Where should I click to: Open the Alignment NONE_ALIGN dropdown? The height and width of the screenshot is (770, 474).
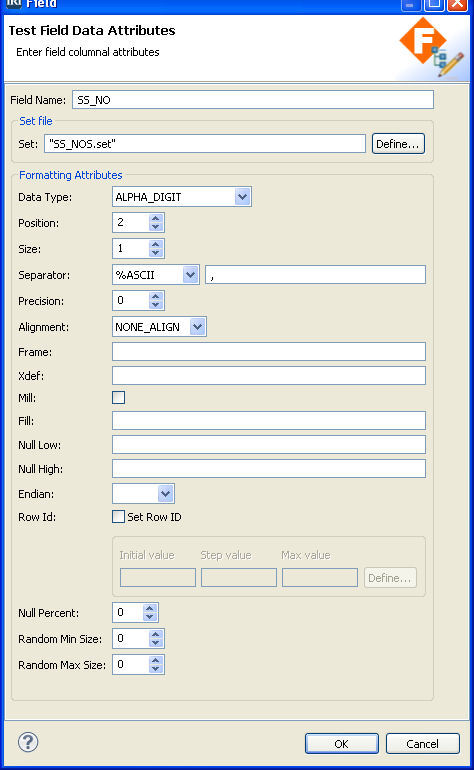(x=197, y=327)
